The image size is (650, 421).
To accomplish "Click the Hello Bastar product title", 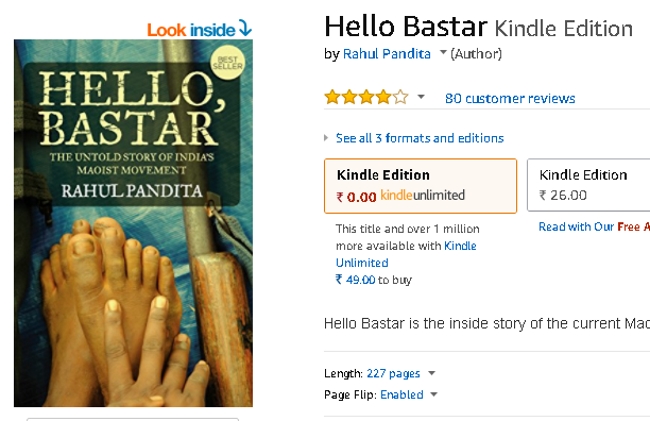I will coord(406,26).
